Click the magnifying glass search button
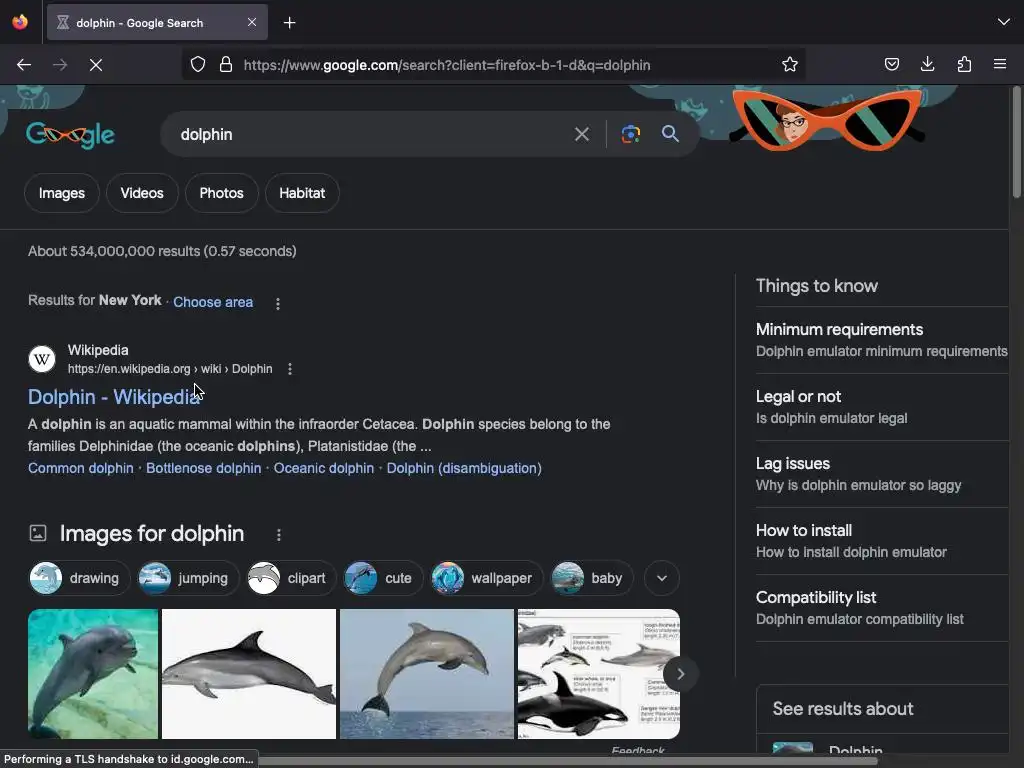The image size is (1024, 768). pos(670,134)
